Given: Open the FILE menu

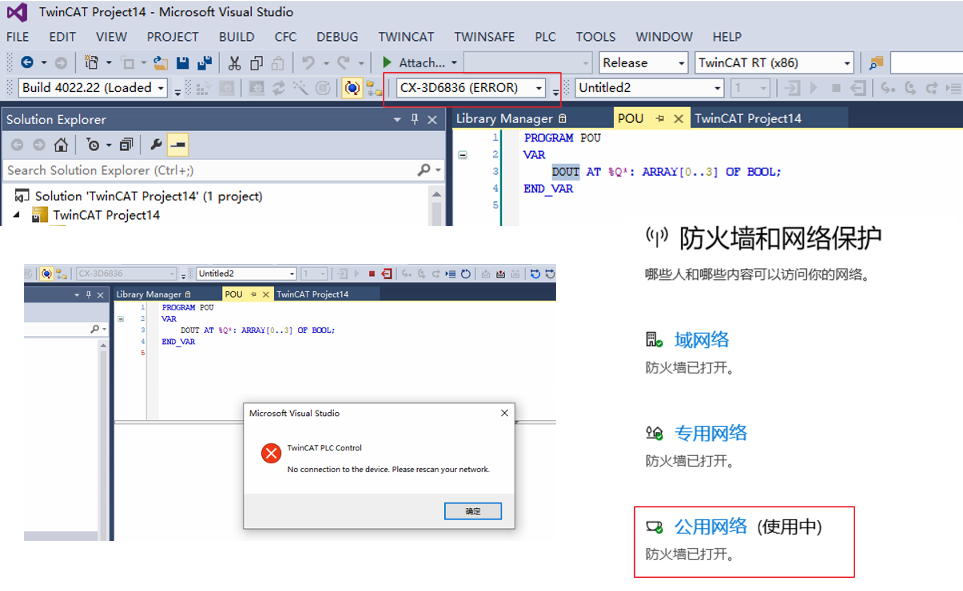Looking at the screenshot, I should tap(17, 37).
